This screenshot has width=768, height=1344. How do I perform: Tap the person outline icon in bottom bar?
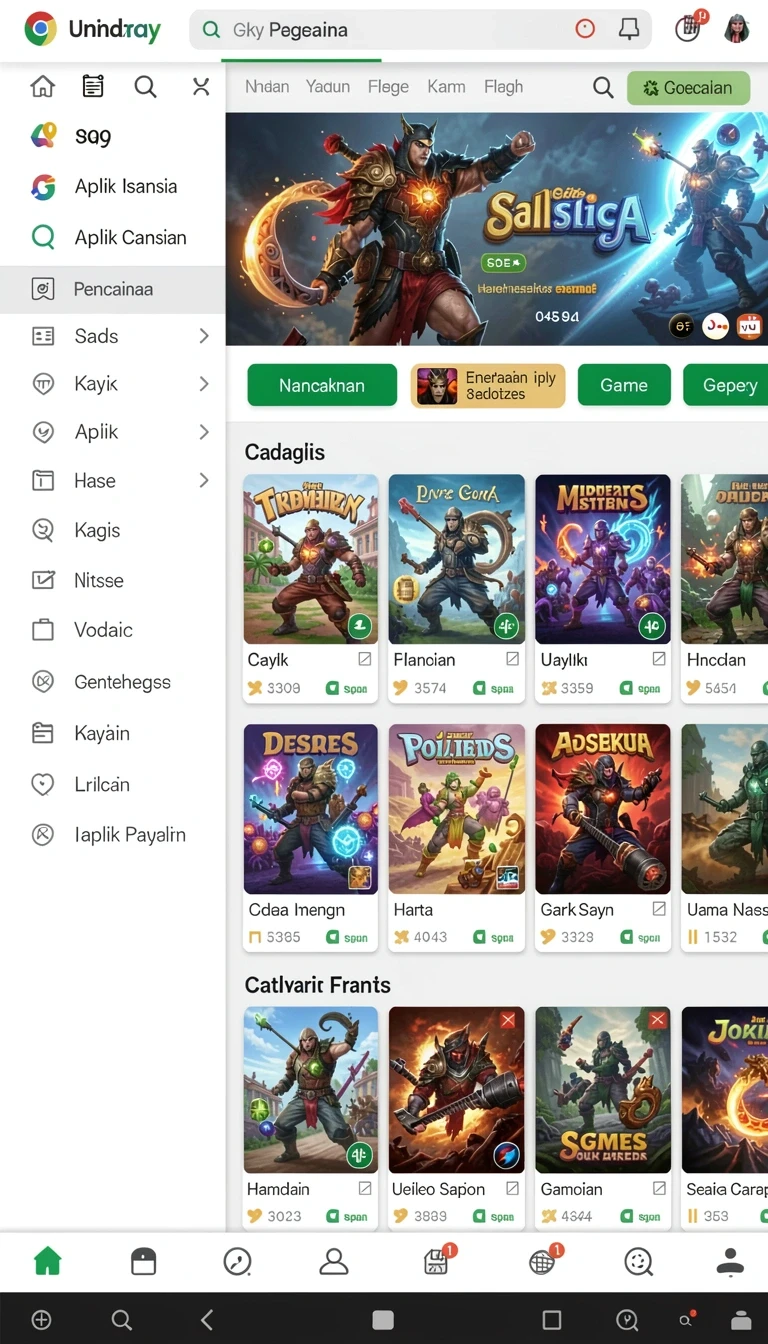(x=333, y=1262)
